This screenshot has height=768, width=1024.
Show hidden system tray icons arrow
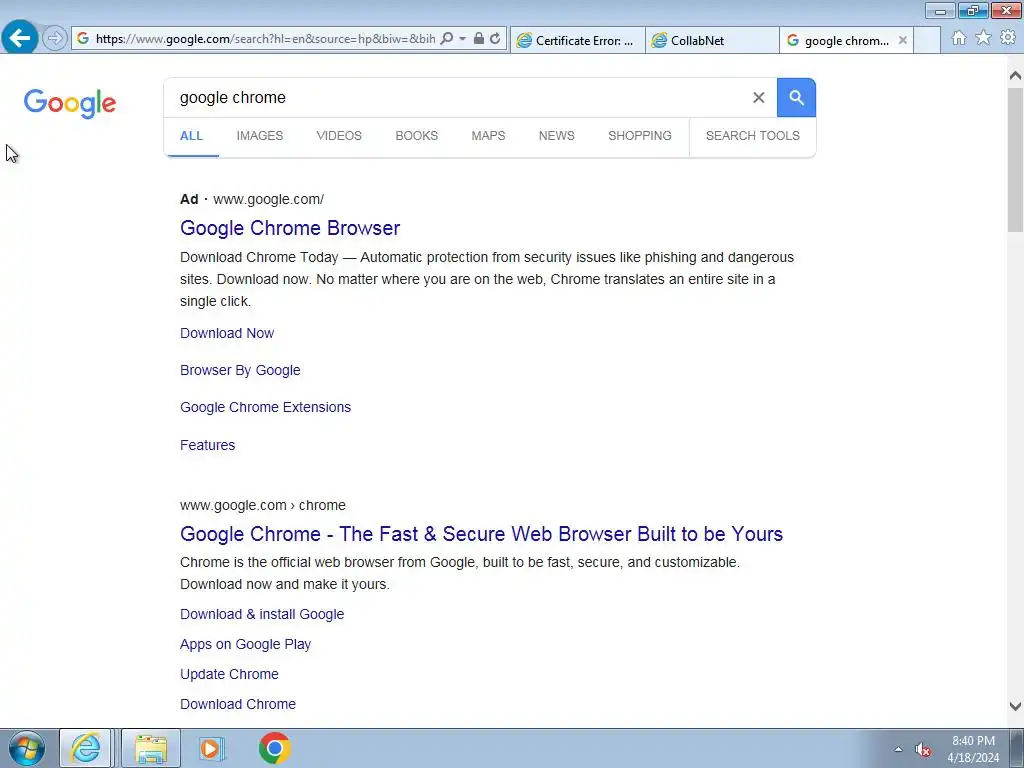[x=899, y=749]
